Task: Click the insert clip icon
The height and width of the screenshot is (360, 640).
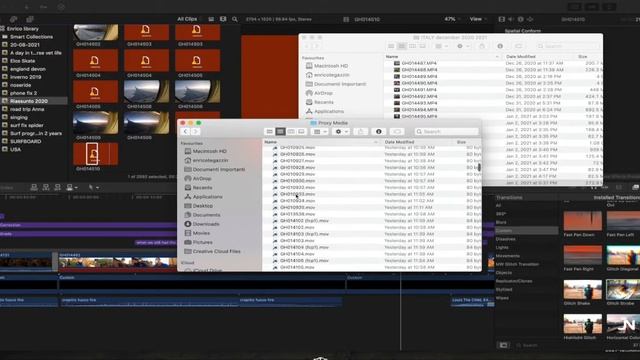Action: click(x=46, y=187)
